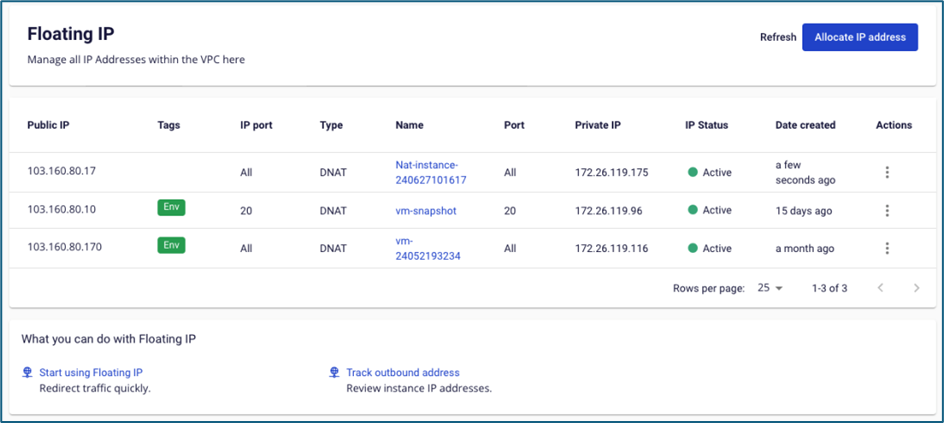The width and height of the screenshot is (944, 423).
Task: Click Date created column header
Action: click(805, 125)
